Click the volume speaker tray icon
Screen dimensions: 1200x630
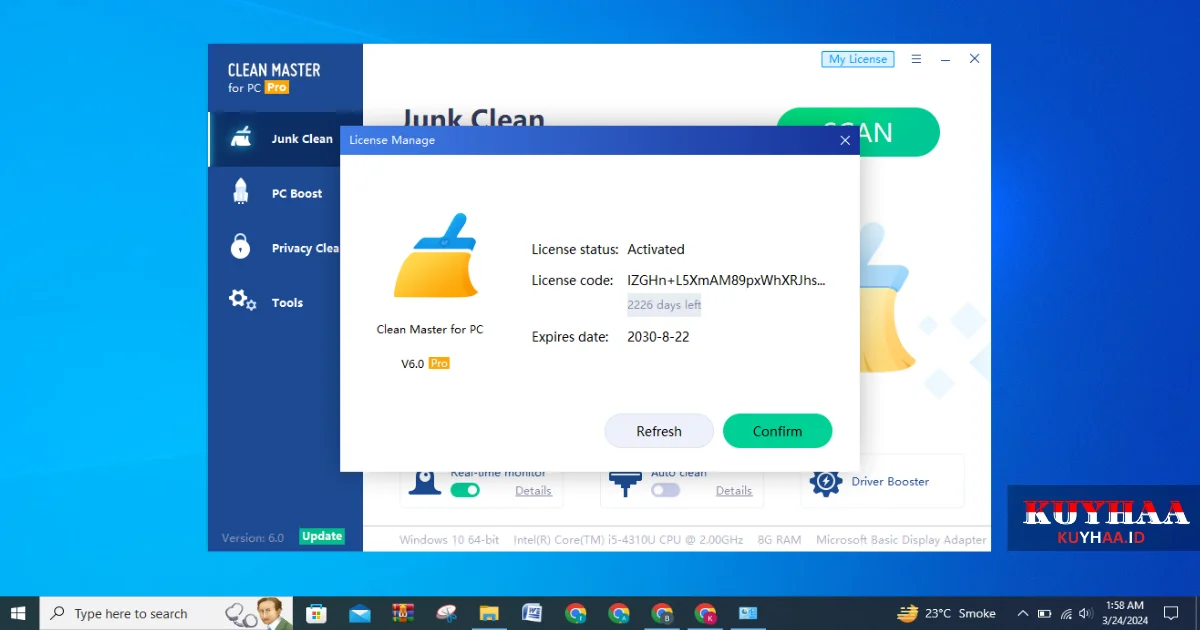pyautogui.click(x=1086, y=613)
